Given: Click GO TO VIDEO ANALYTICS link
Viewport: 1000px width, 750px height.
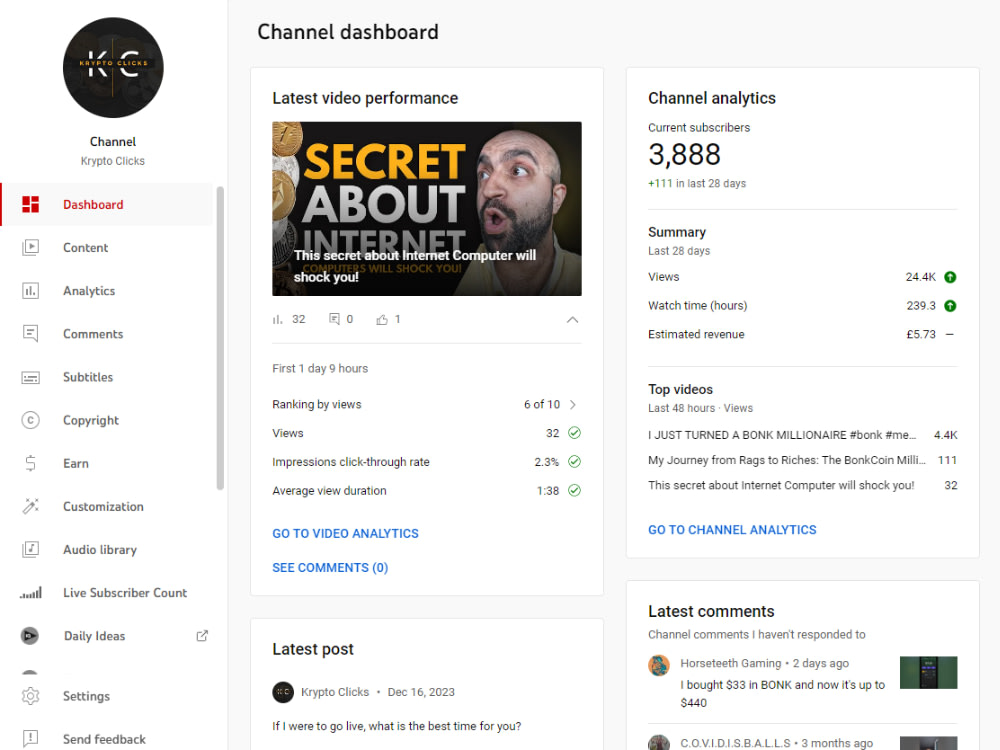Looking at the screenshot, I should click(x=345, y=533).
